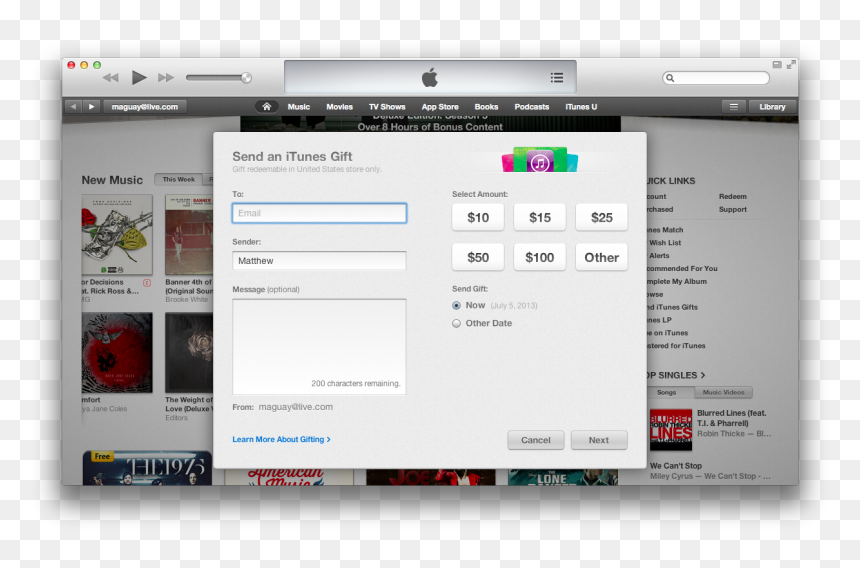This screenshot has height=568, width=860.
Task: Click the Brooke White artist name
Action: click(186, 300)
